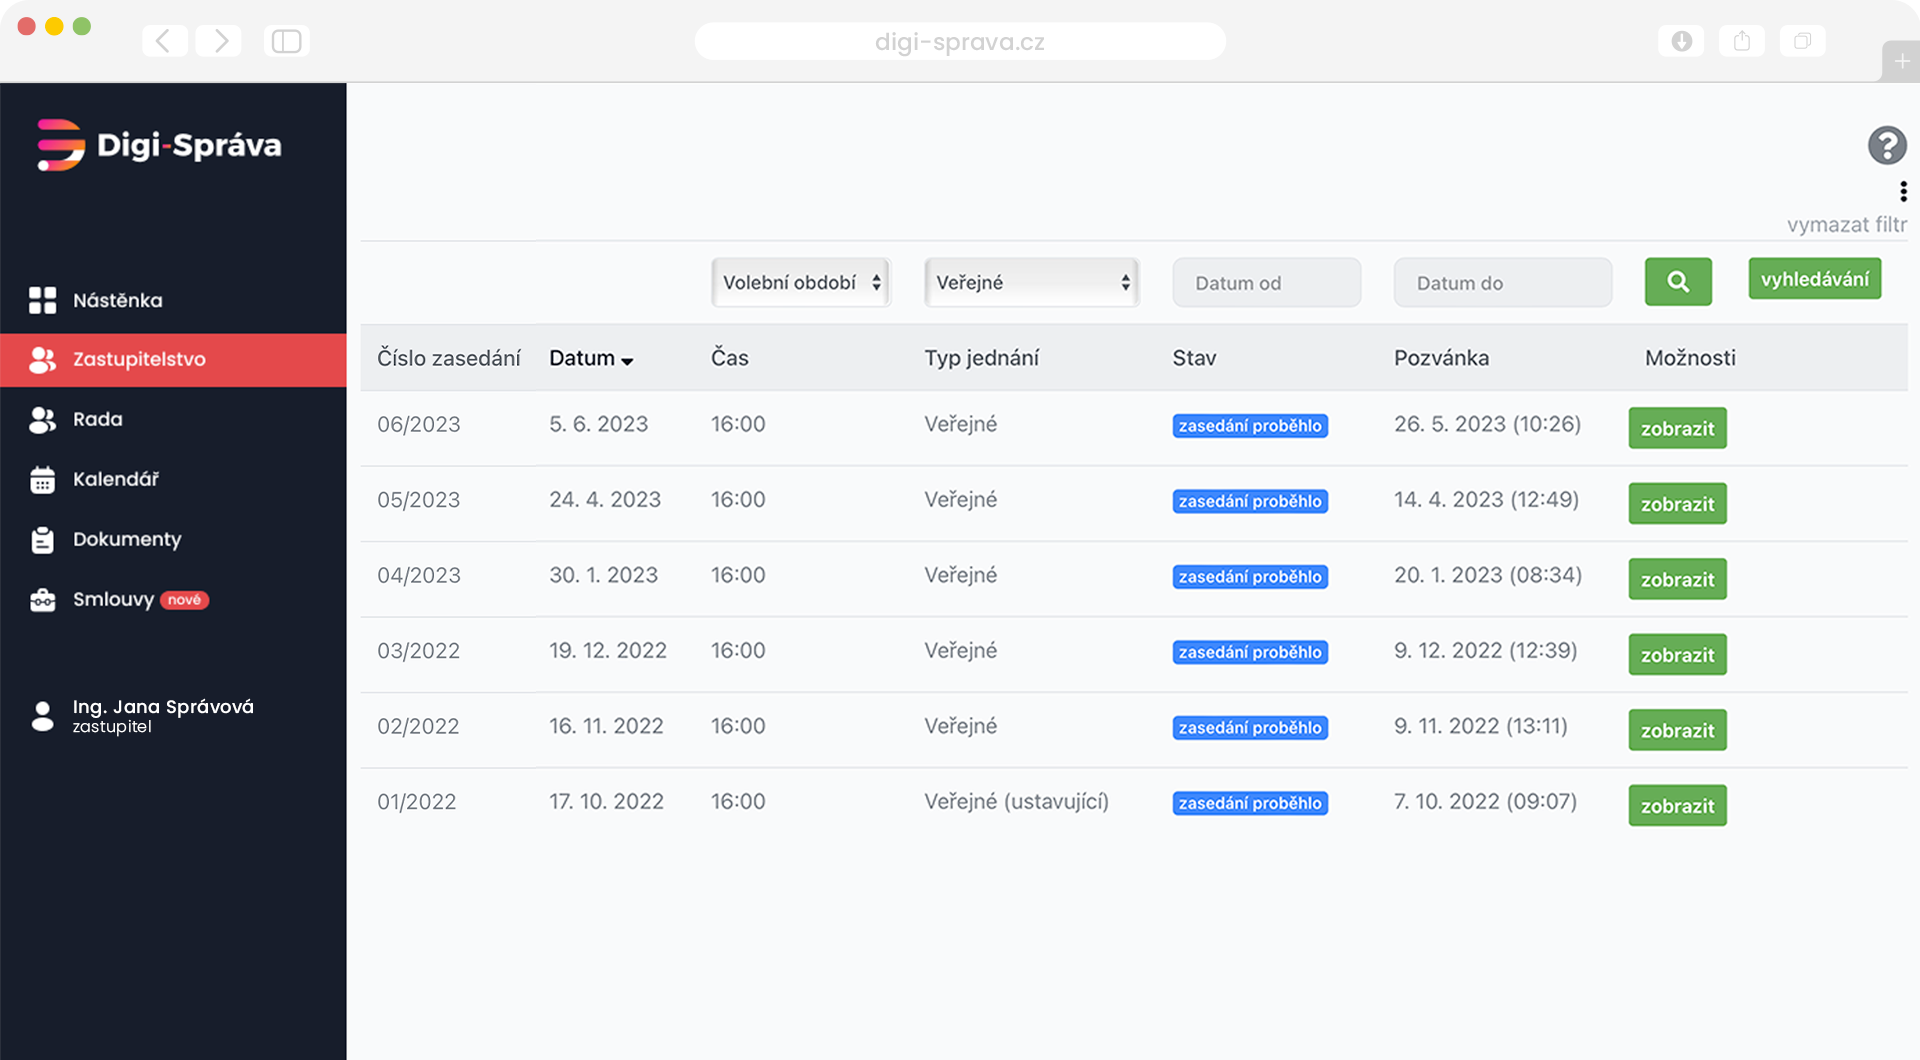1920x1060 pixels.
Task: Toggle the browser sidebar icon
Action: [287, 41]
